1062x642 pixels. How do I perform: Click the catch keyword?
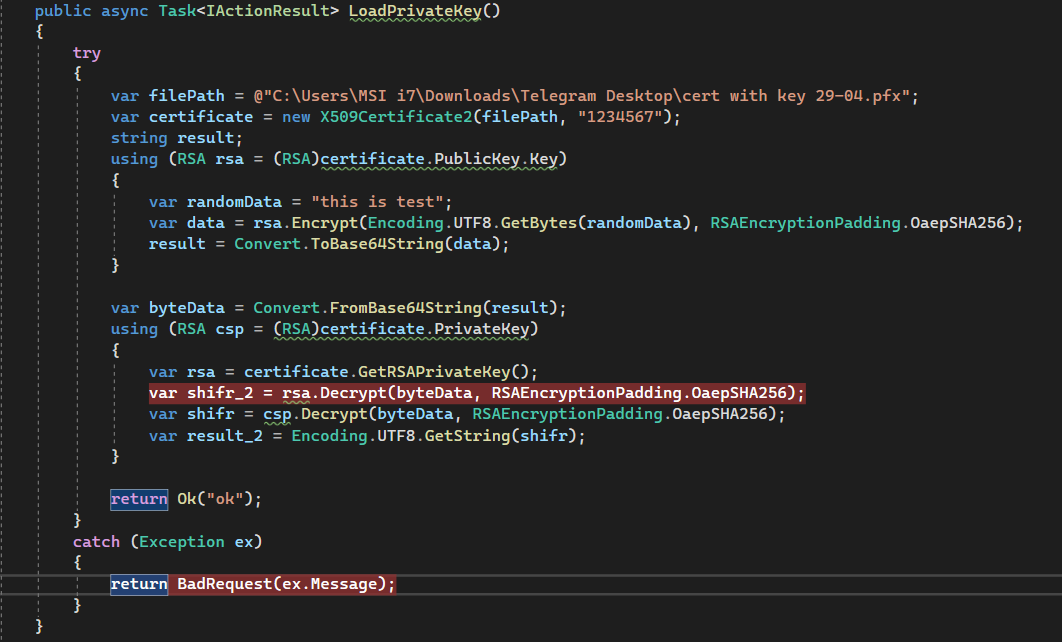96,542
